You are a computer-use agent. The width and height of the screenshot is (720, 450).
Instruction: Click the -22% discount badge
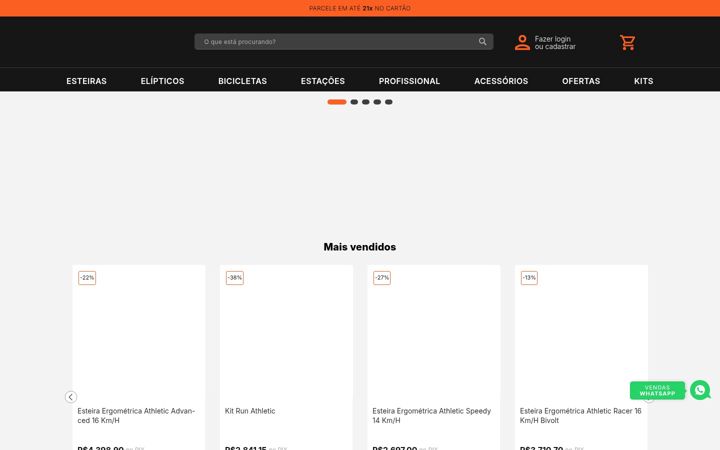[87, 278]
